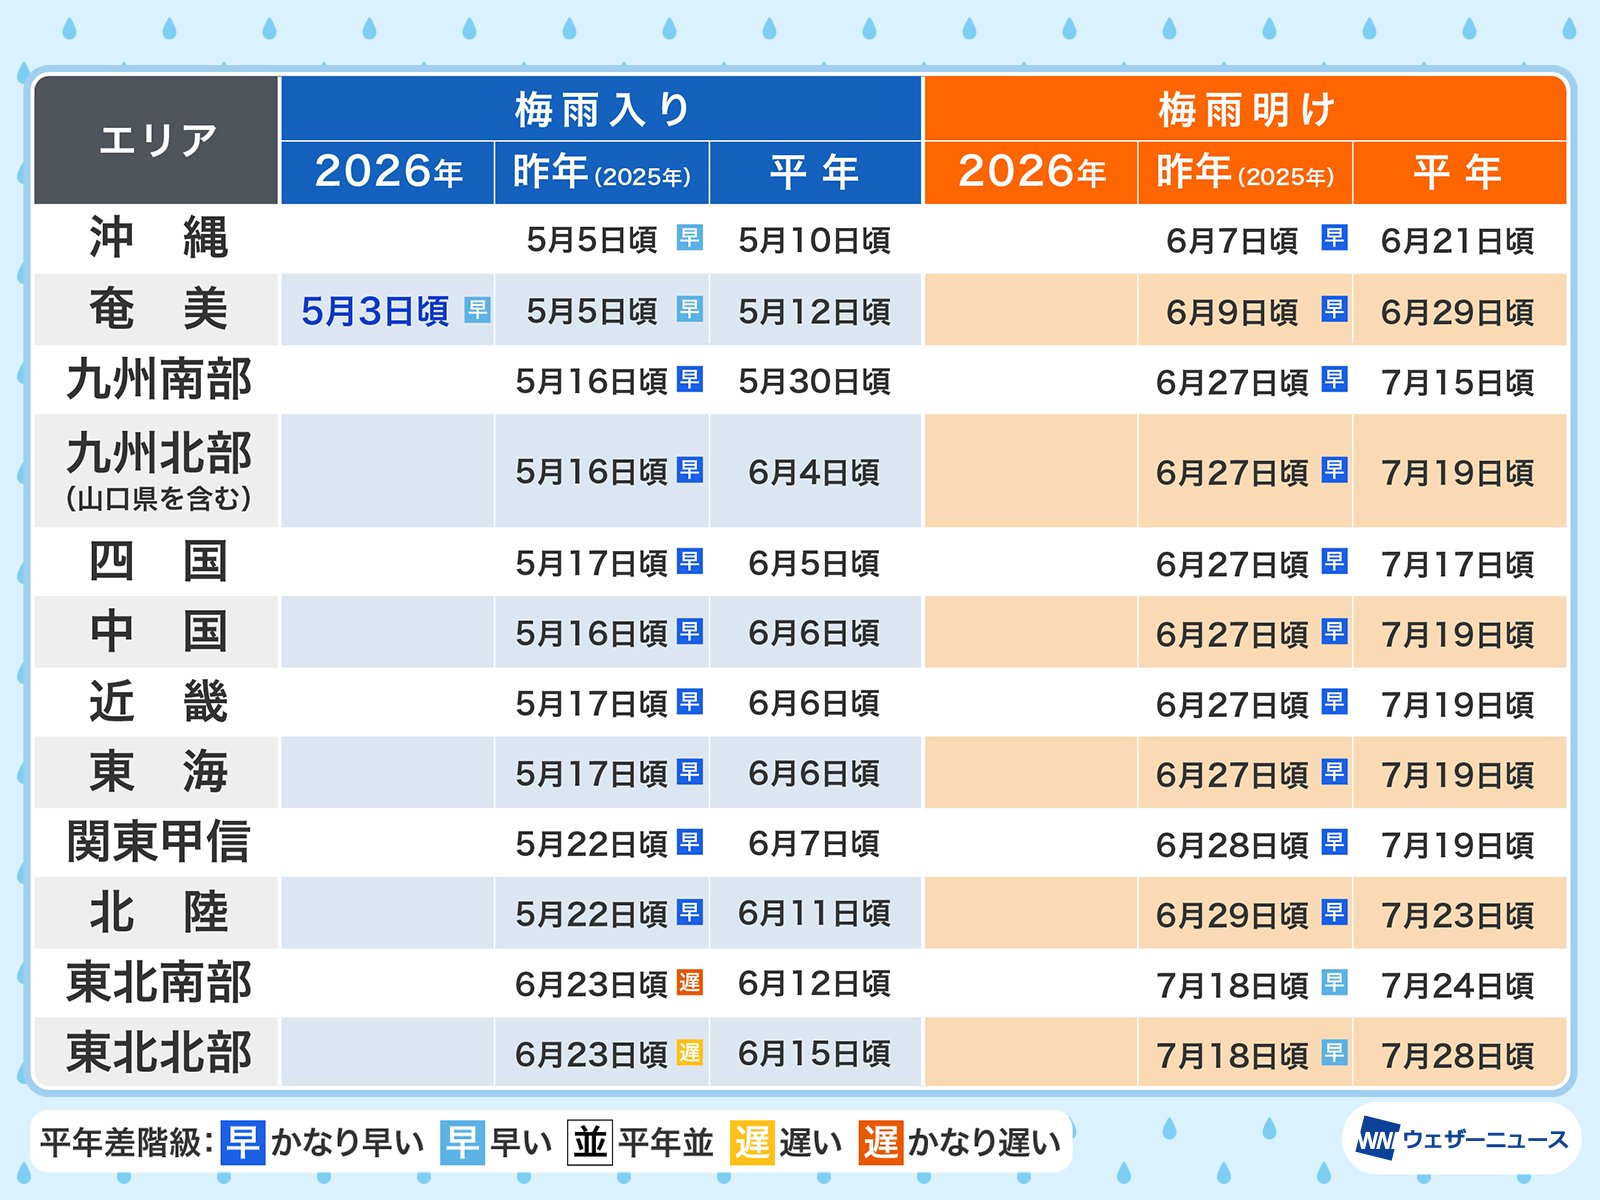This screenshot has width=1600, height=1200.
Task: Click 早 badge beside 沖縄 6月7日頃
Action: coord(1334,237)
